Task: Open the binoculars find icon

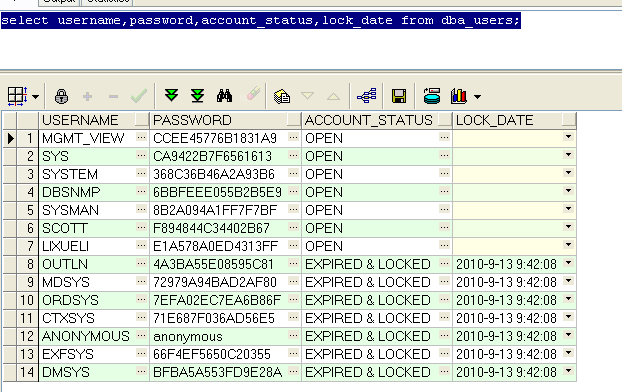Action: [224, 96]
